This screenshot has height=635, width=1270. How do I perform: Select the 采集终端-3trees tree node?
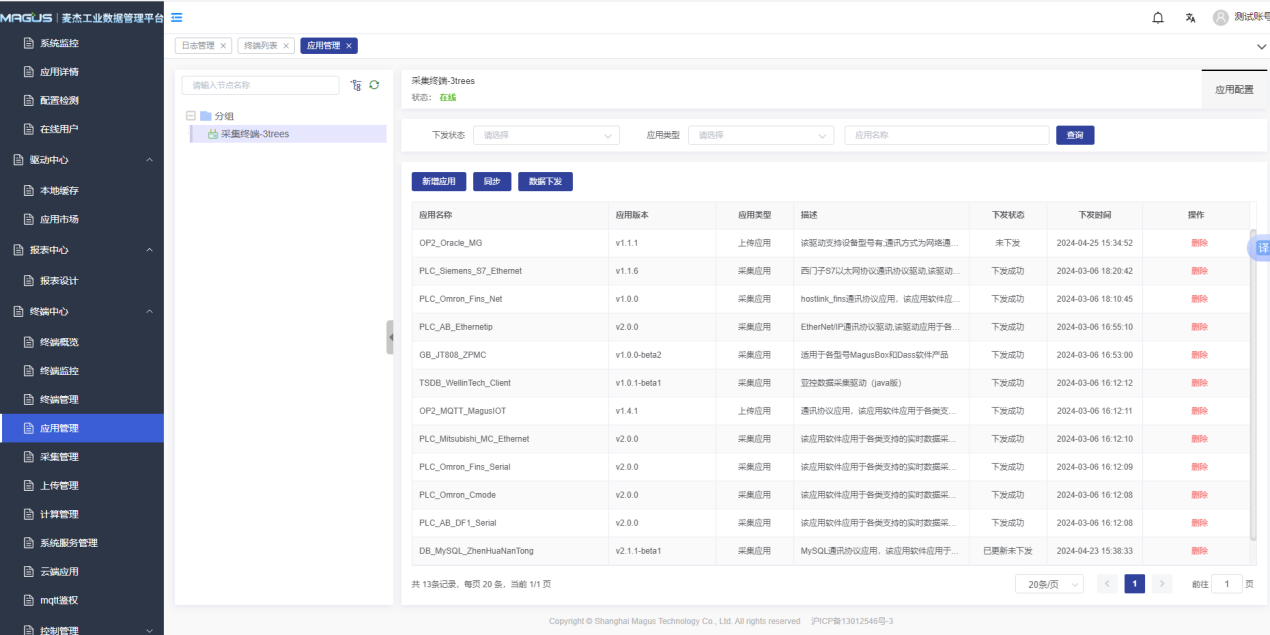point(254,134)
